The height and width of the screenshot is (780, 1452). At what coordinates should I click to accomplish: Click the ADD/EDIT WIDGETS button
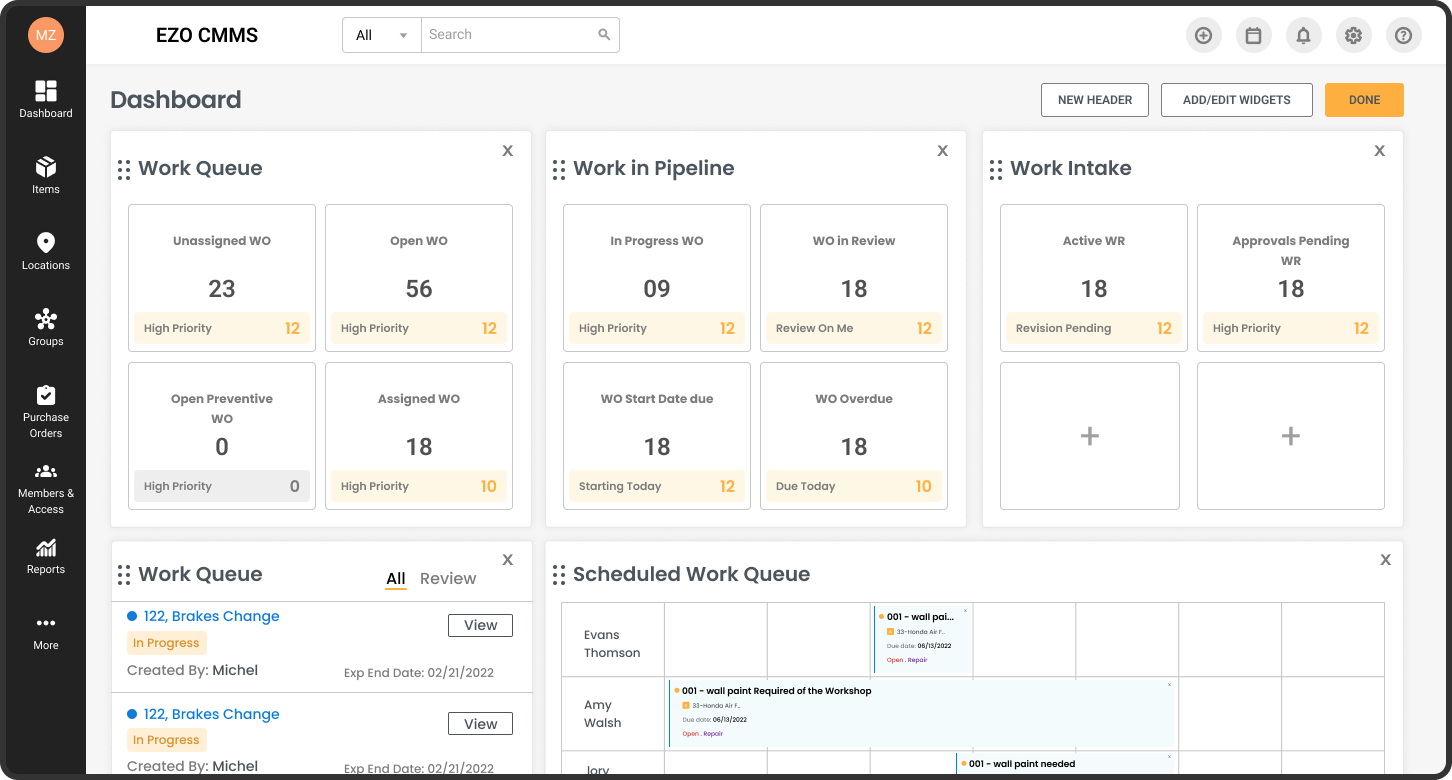[1236, 100]
